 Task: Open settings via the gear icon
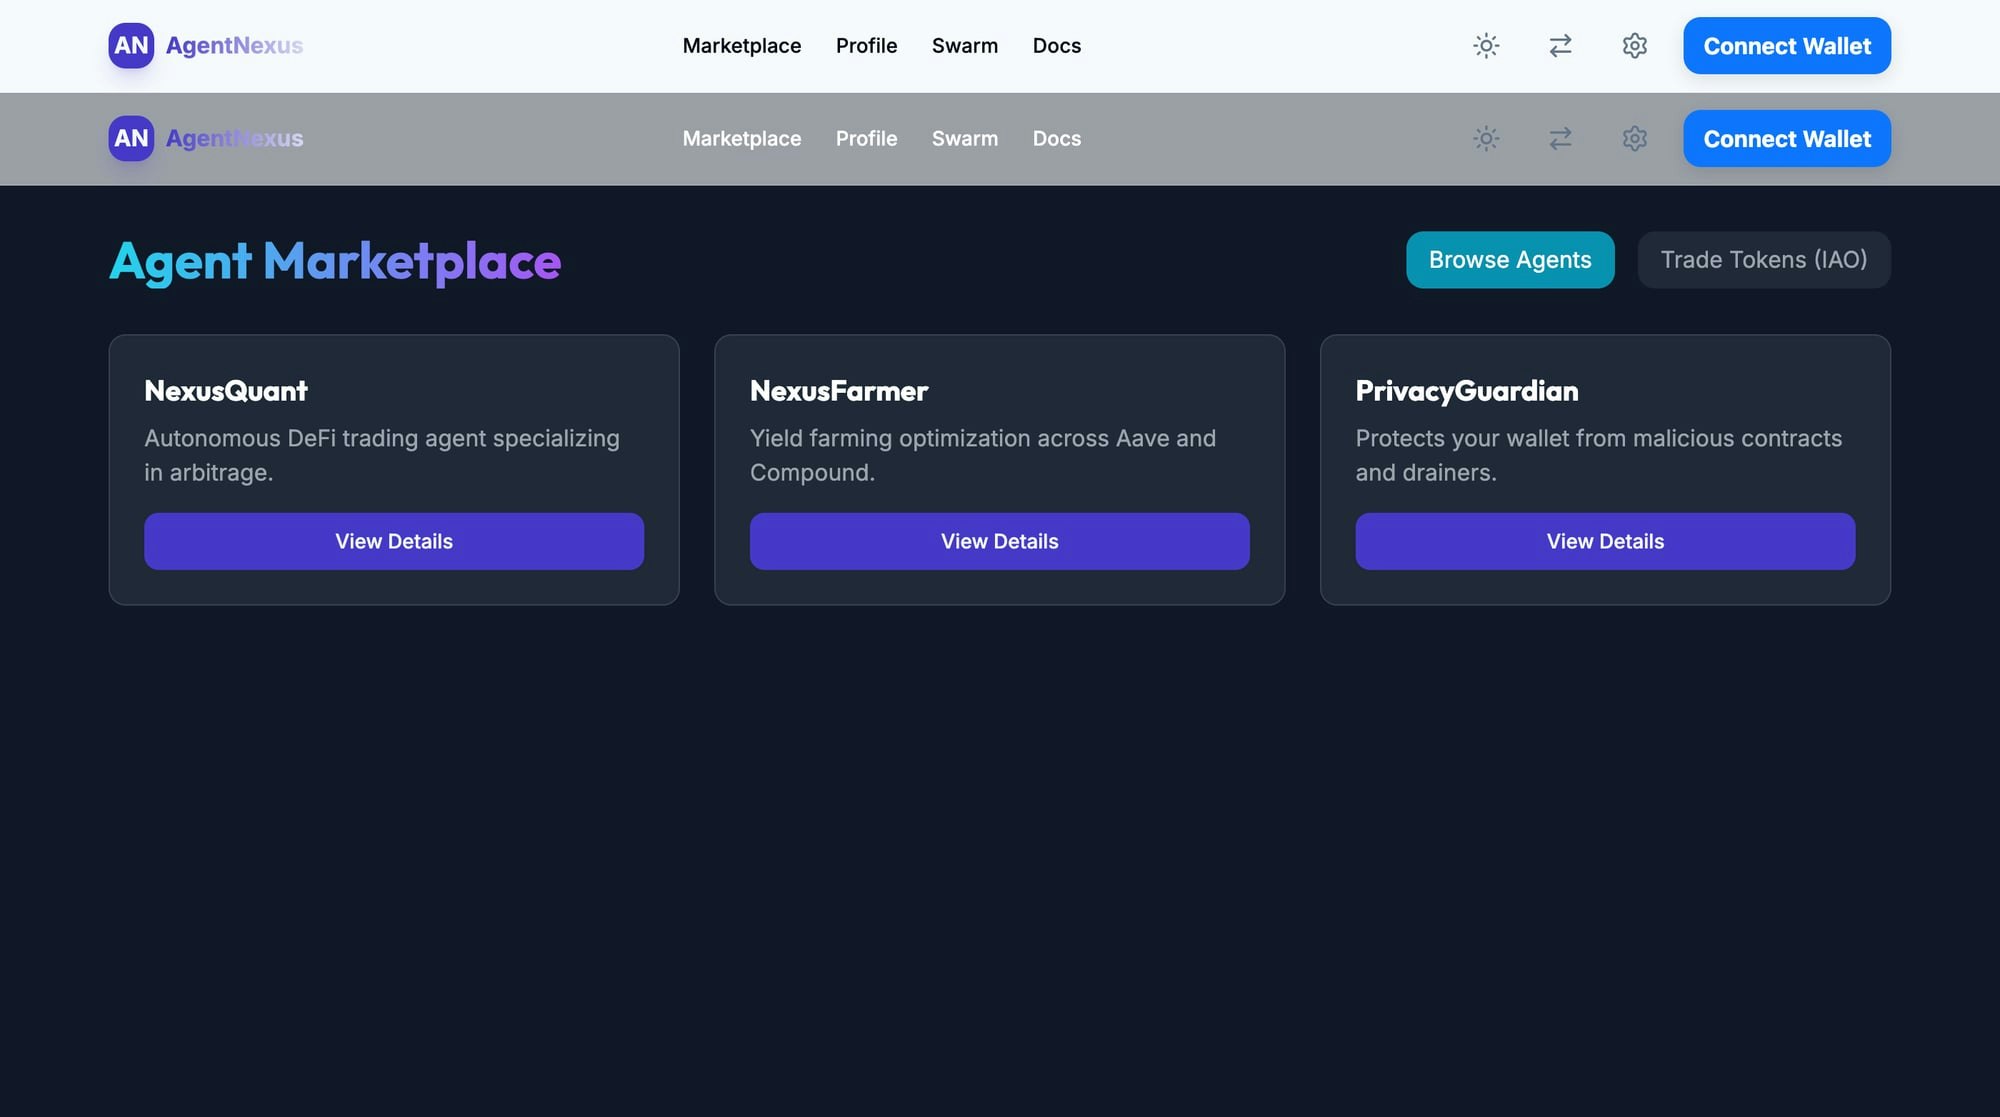(1634, 46)
